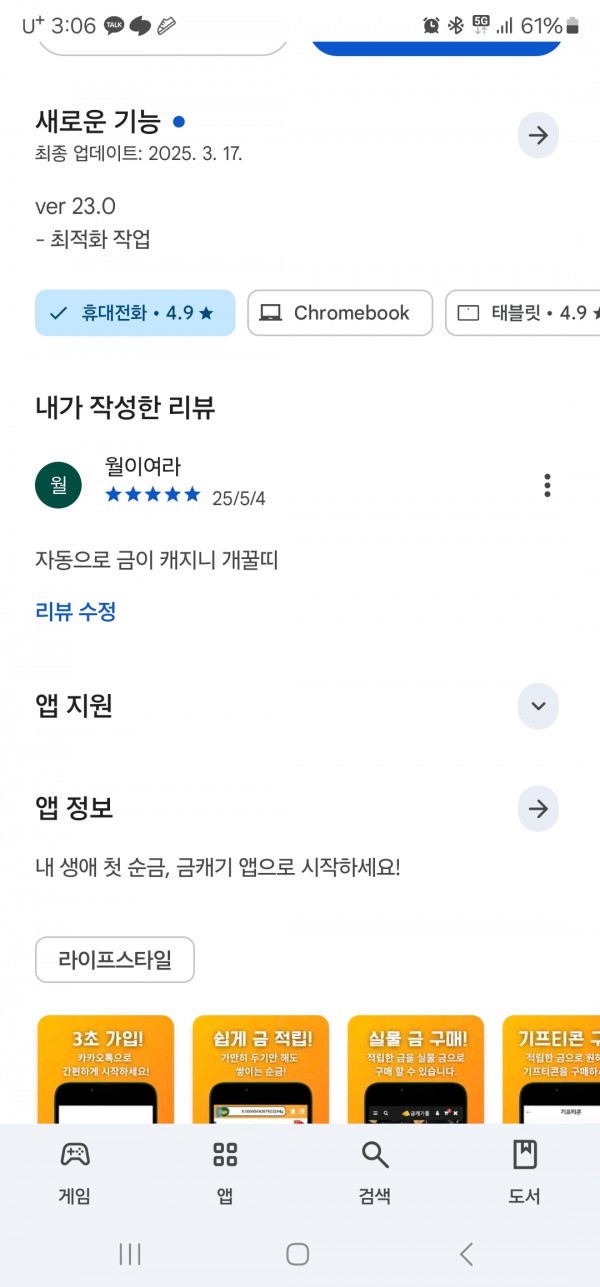Viewport: 600px width, 1287px height.
Task: Open the 3초 가입 screenshot thumbnail
Action: pyautogui.click(x=105, y=1070)
